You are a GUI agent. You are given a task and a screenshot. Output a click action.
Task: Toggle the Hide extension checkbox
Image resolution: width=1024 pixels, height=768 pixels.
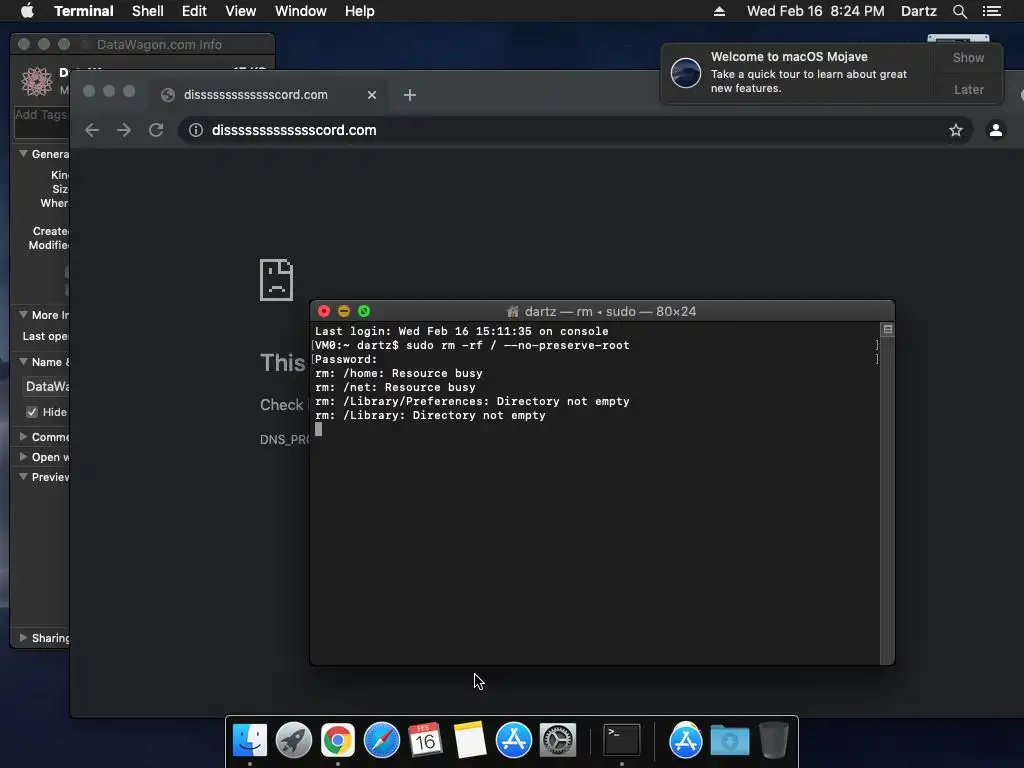[31, 412]
